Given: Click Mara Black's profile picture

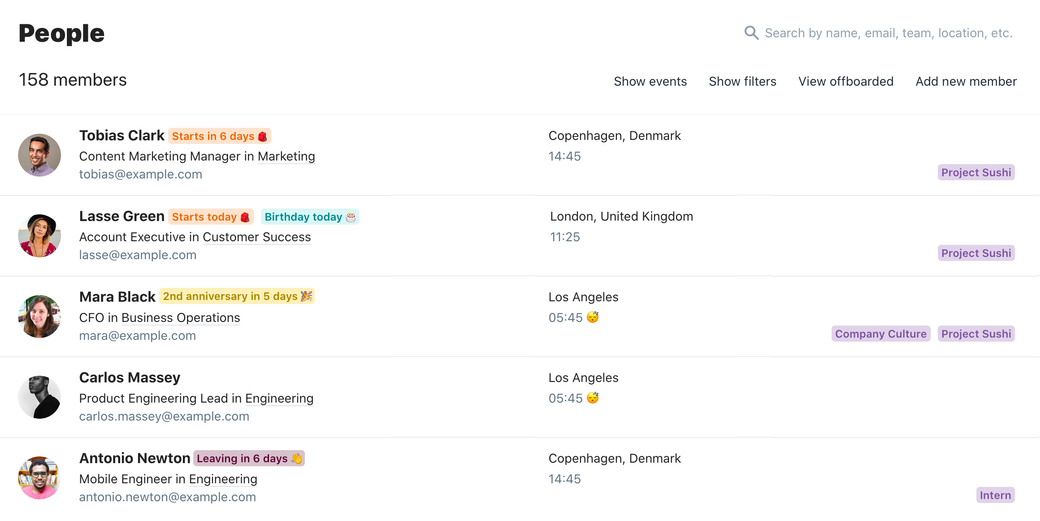Looking at the screenshot, I should click(40, 316).
